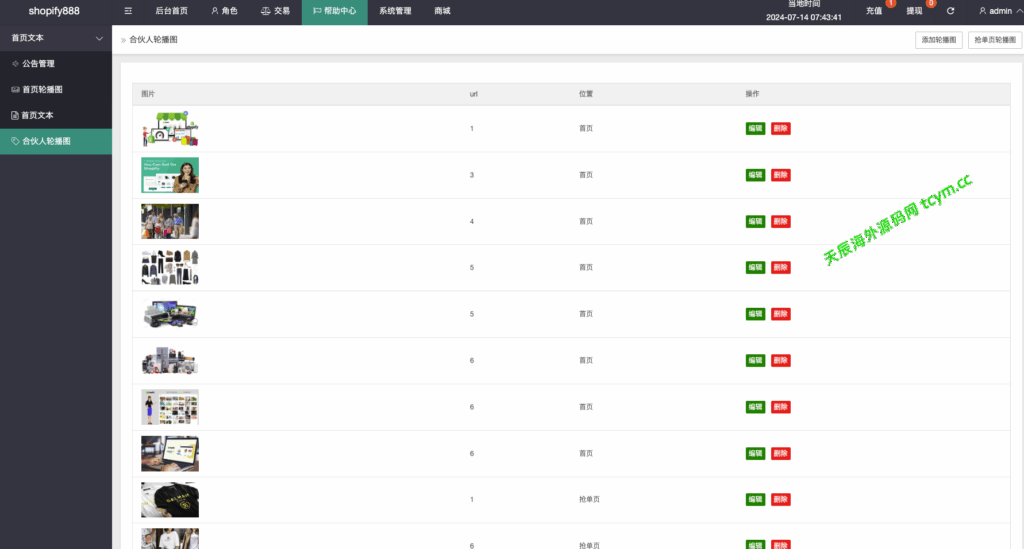
Task: Open the 商城 top menu
Action: (442, 11)
